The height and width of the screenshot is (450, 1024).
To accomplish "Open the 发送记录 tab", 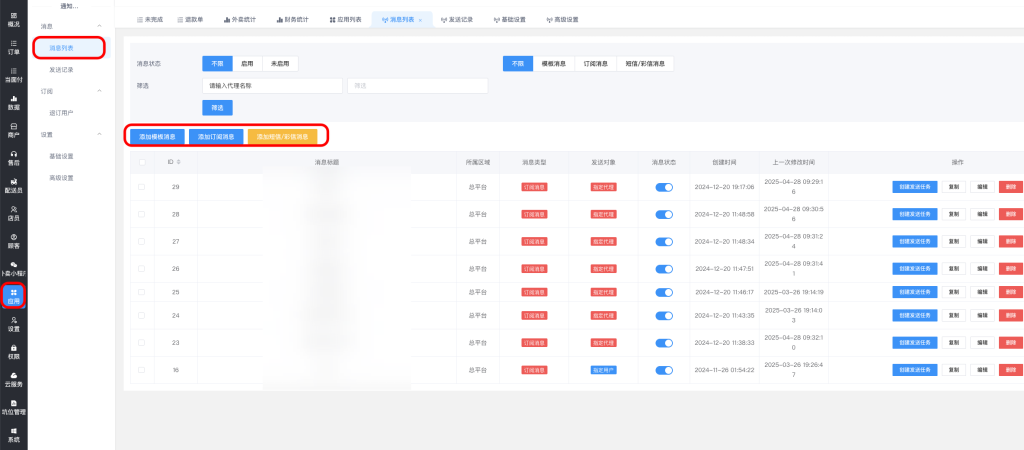I will click(454, 19).
